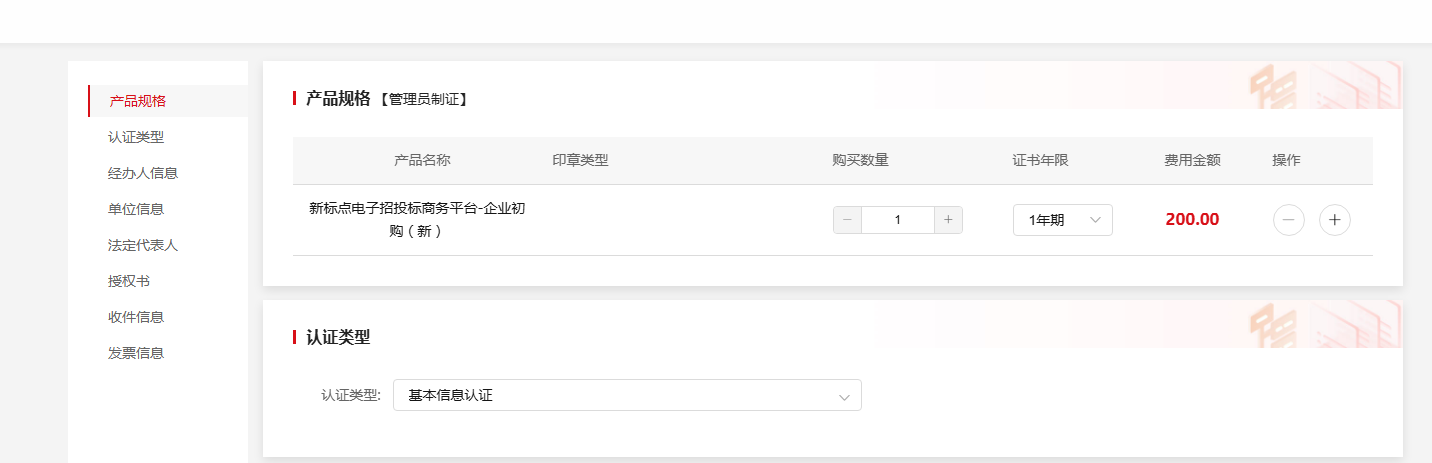Jump to 经办人信息 section
The width and height of the screenshot is (1432, 463).
coord(143,173)
